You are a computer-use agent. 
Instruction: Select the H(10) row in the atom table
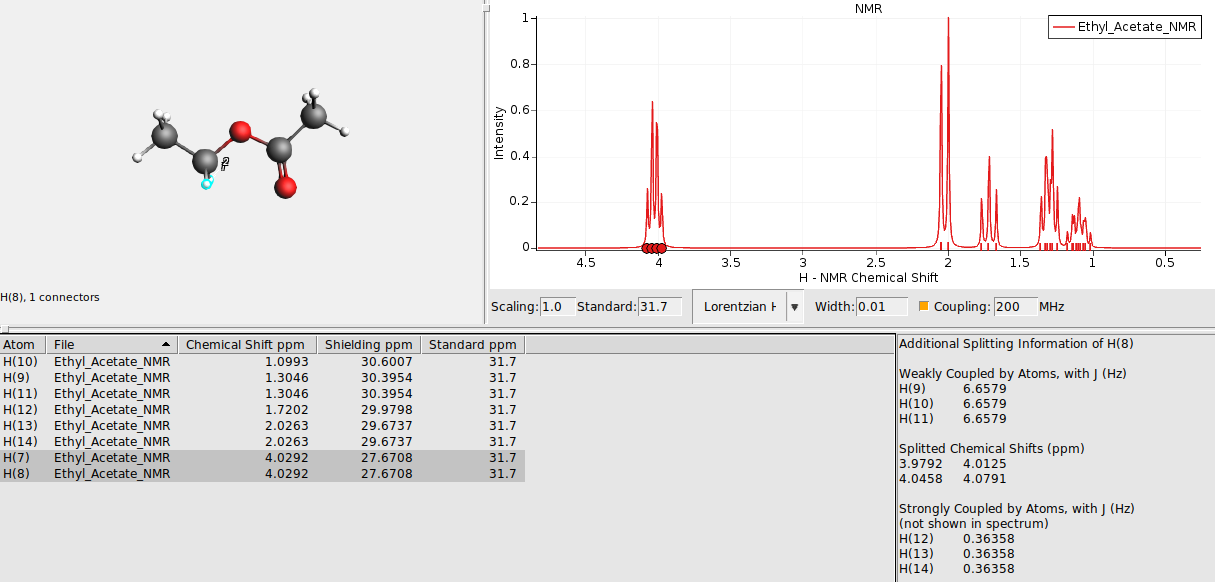tap(100, 361)
